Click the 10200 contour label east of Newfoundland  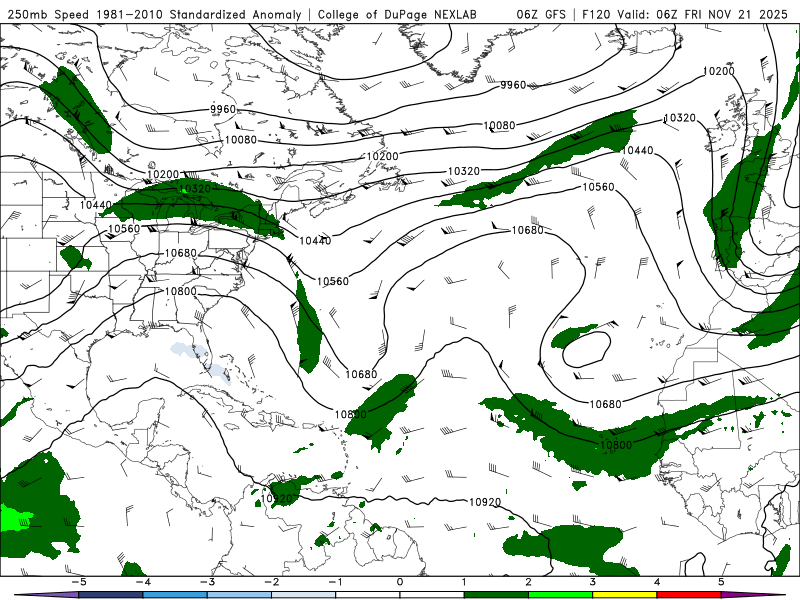382,156
